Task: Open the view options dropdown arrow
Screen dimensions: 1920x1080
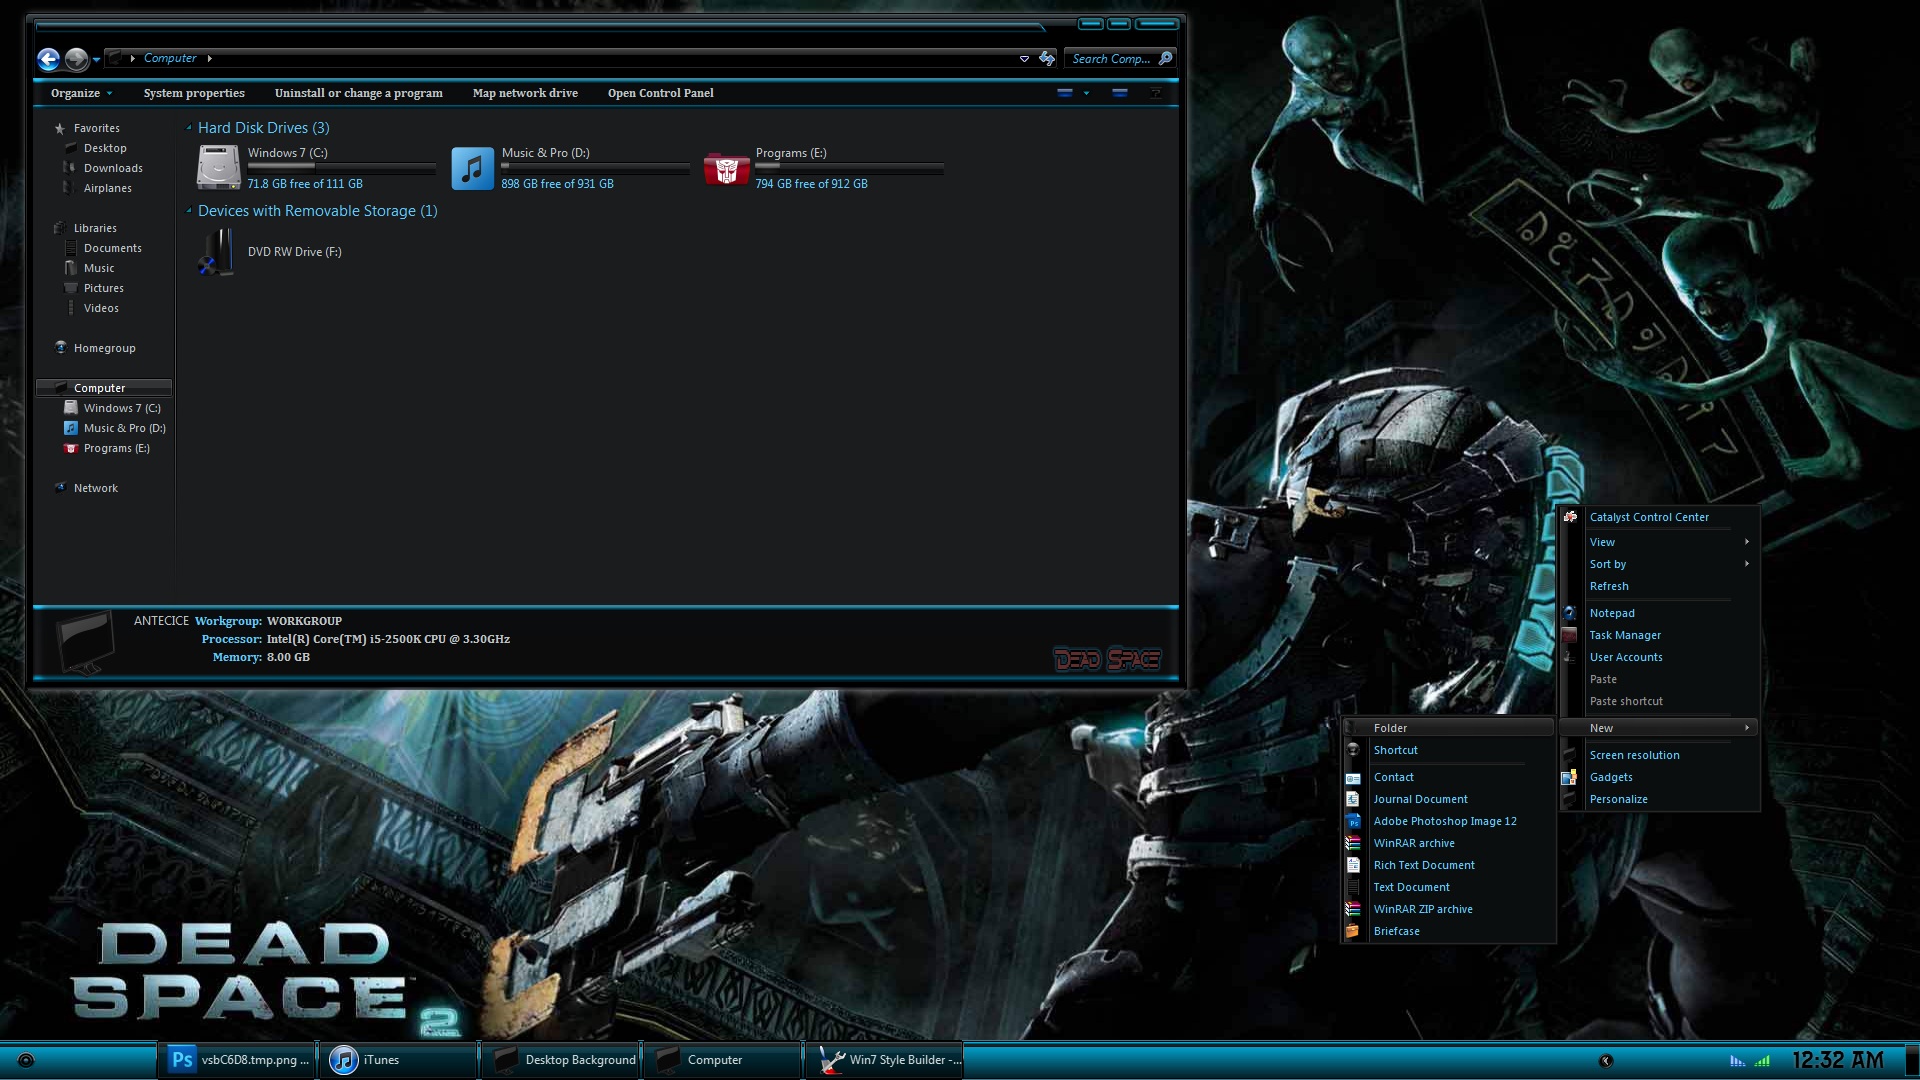Action: [1086, 93]
